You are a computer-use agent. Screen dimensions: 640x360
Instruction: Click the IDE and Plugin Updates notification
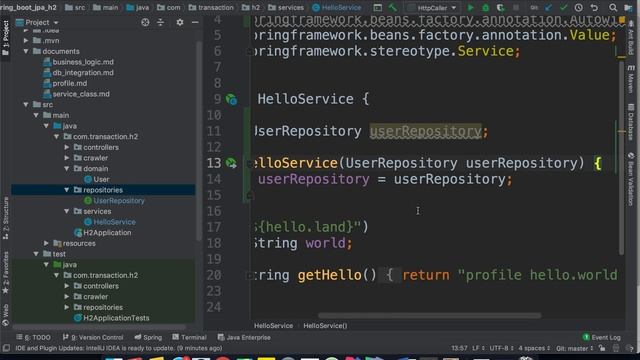(x=119, y=348)
